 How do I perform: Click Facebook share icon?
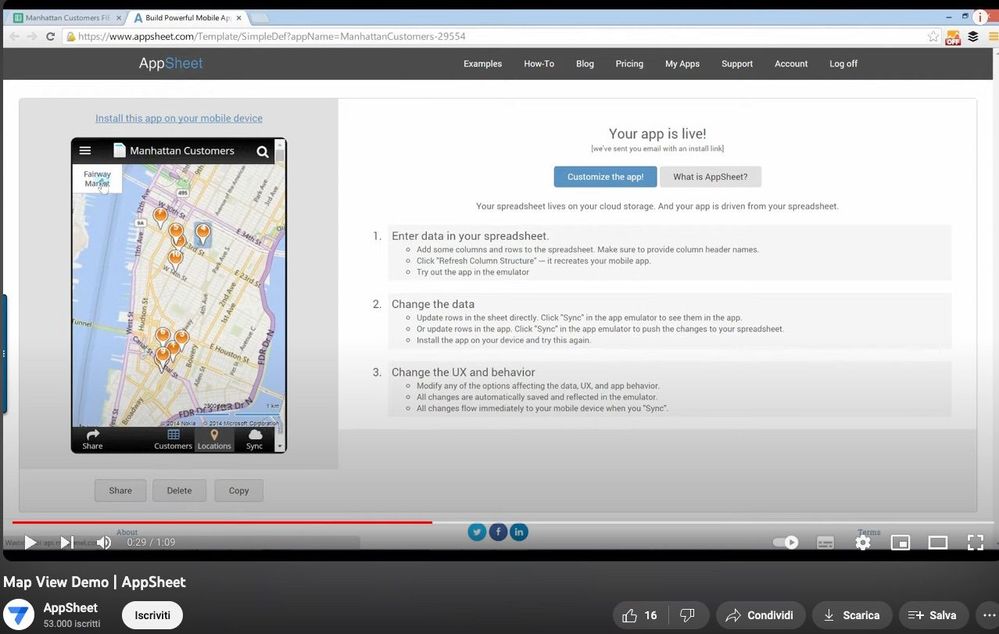498,531
